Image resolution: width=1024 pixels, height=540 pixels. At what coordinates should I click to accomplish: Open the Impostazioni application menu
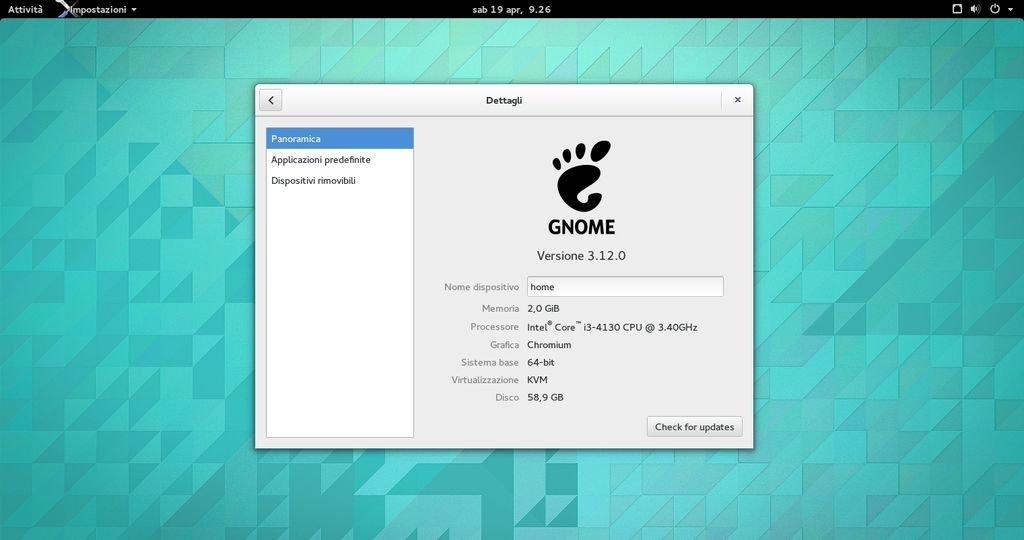coord(102,9)
